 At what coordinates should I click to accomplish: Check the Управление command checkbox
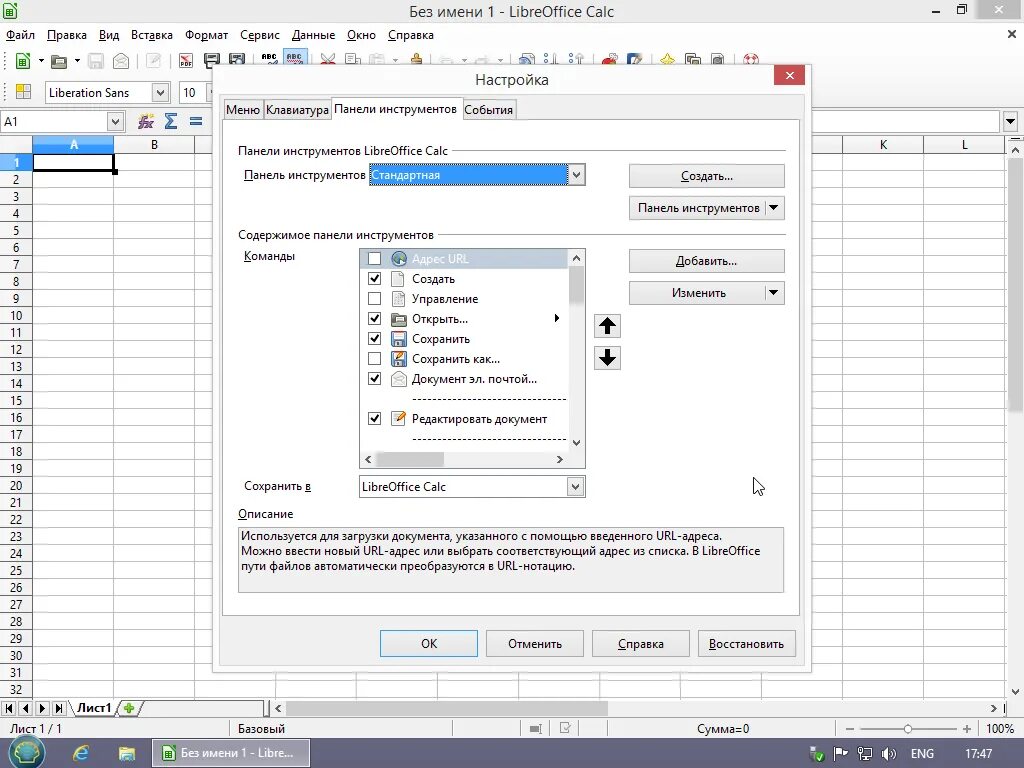[374, 299]
